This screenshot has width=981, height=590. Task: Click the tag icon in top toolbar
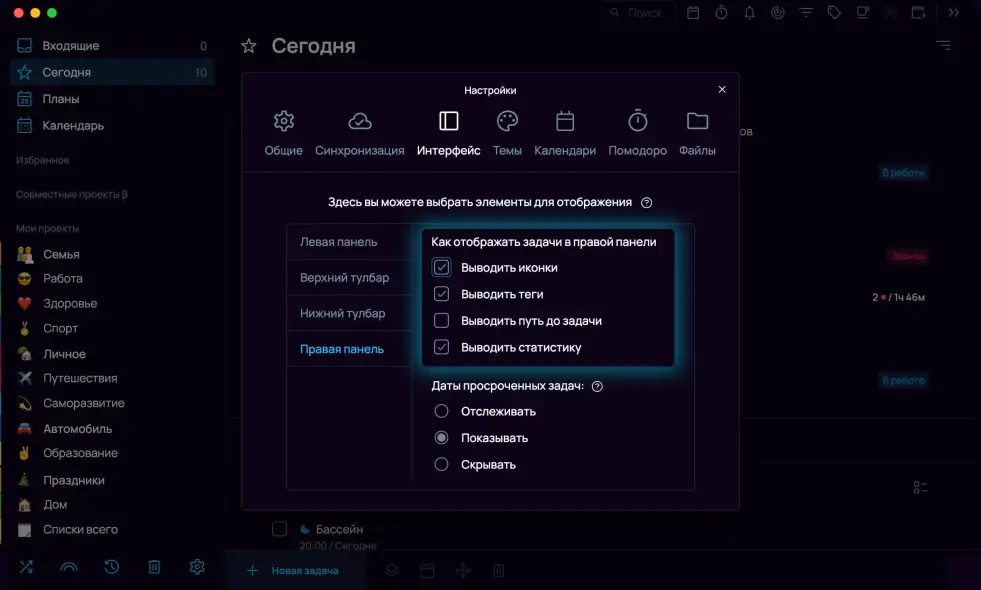[x=833, y=13]
